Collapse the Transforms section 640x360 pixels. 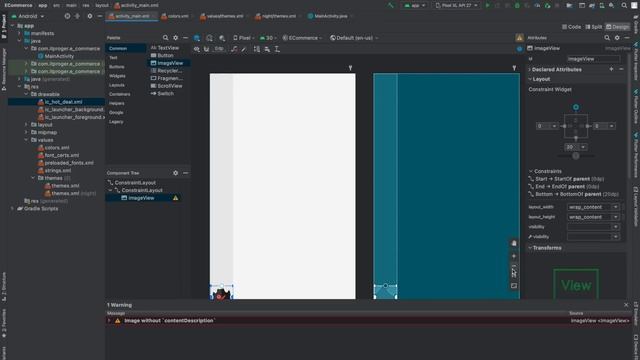[530, 248]
